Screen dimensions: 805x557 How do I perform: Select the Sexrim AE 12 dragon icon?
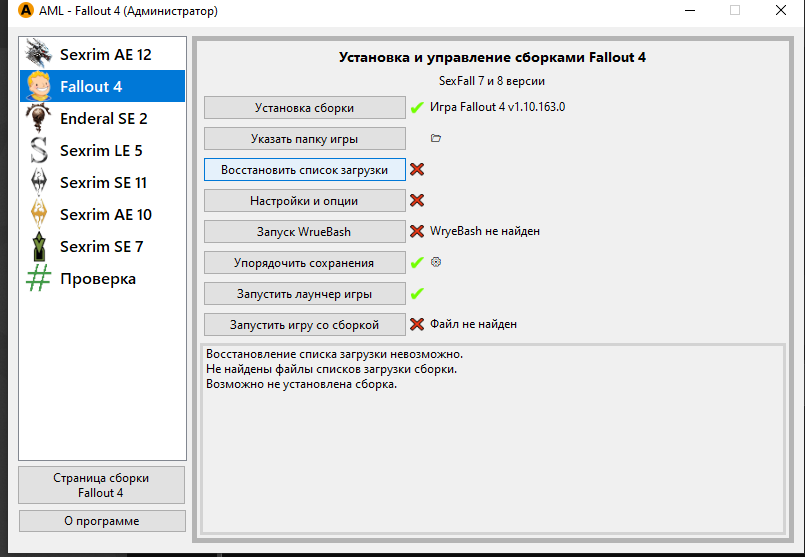click(39, 54)
